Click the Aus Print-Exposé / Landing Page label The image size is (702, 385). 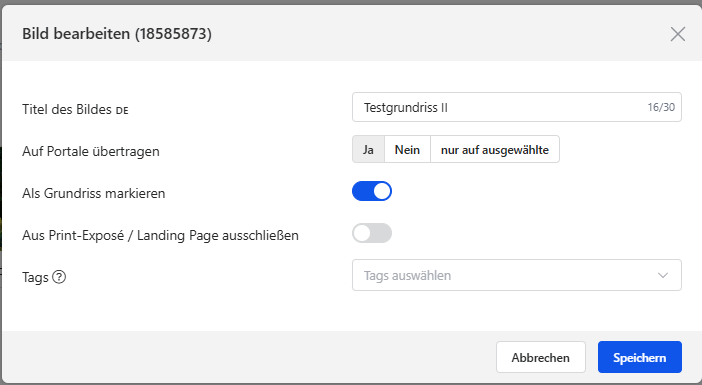[160, 235]
